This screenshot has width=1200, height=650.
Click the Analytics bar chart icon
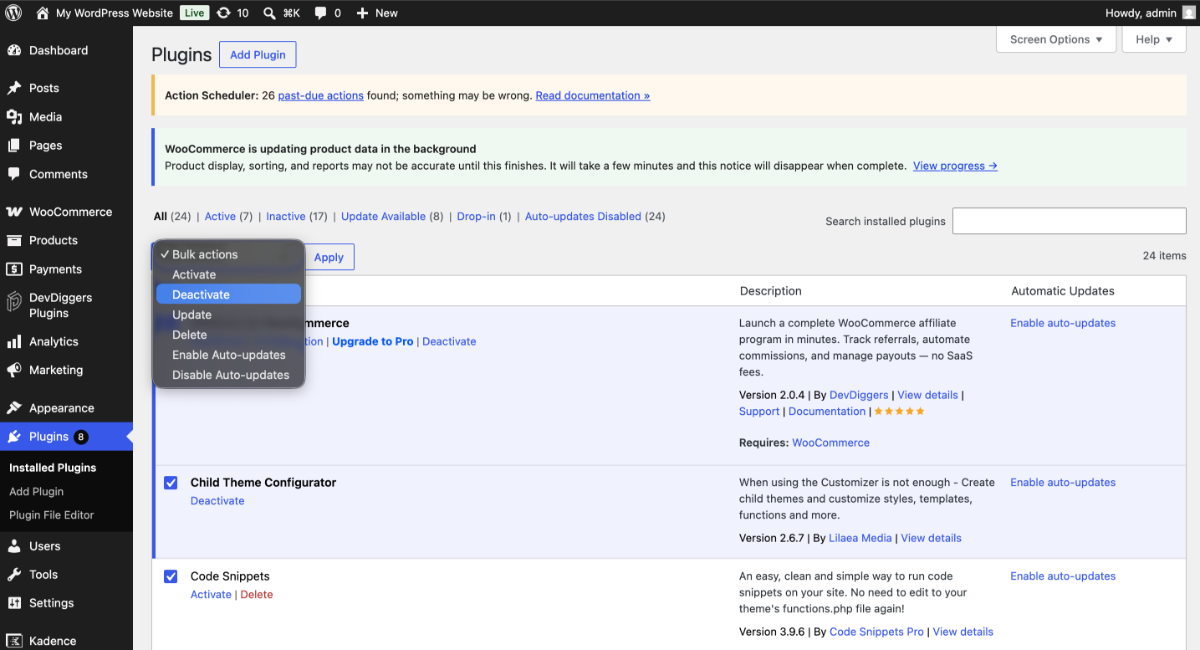[x=14, y=341]
